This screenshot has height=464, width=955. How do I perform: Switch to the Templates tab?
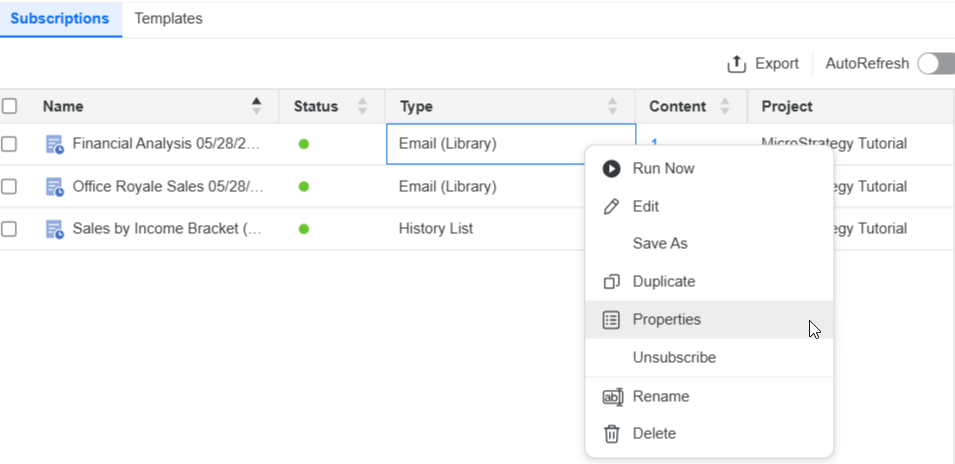(x=168, y=18)
